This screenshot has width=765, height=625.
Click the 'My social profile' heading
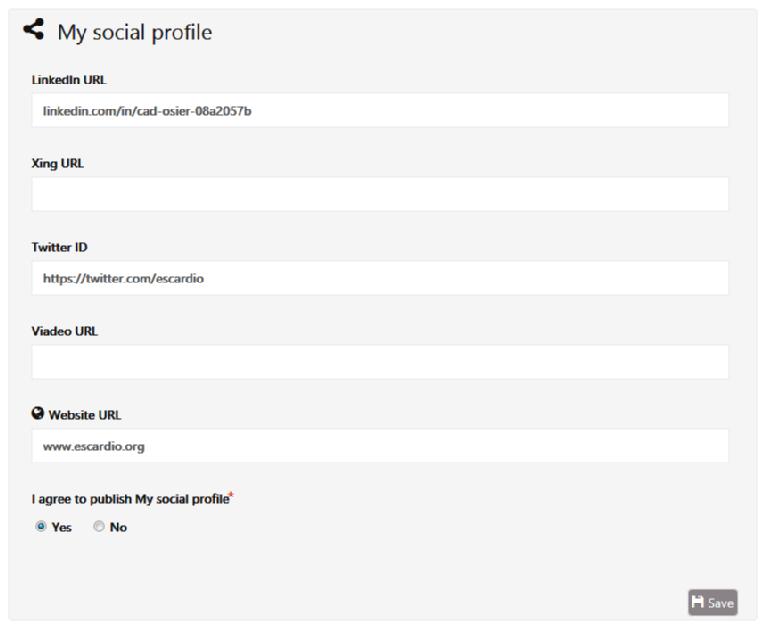click(x=134, y=32)
